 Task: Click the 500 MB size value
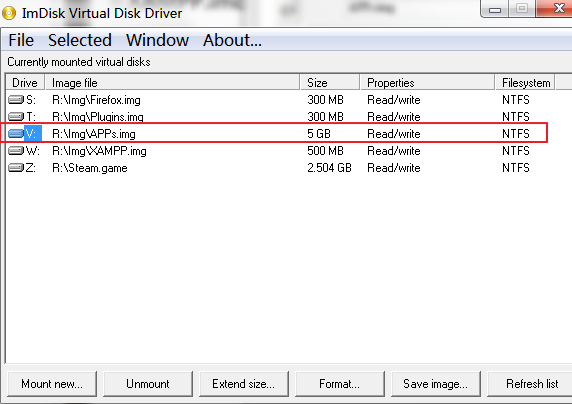[x=325, y=151]
